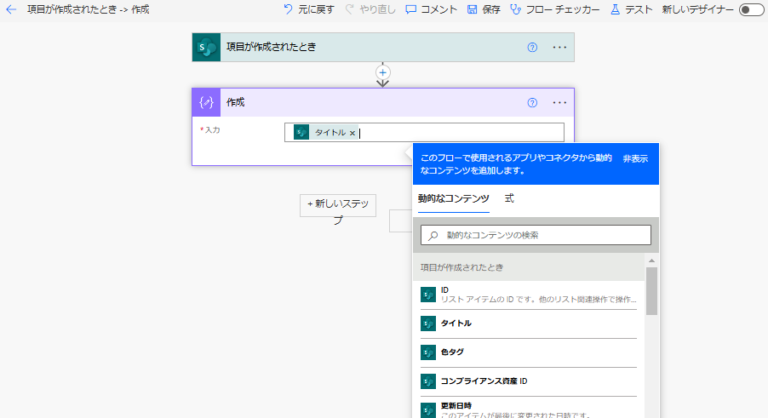
Task: Remove the タイトル token from the input
Action: 353,133
